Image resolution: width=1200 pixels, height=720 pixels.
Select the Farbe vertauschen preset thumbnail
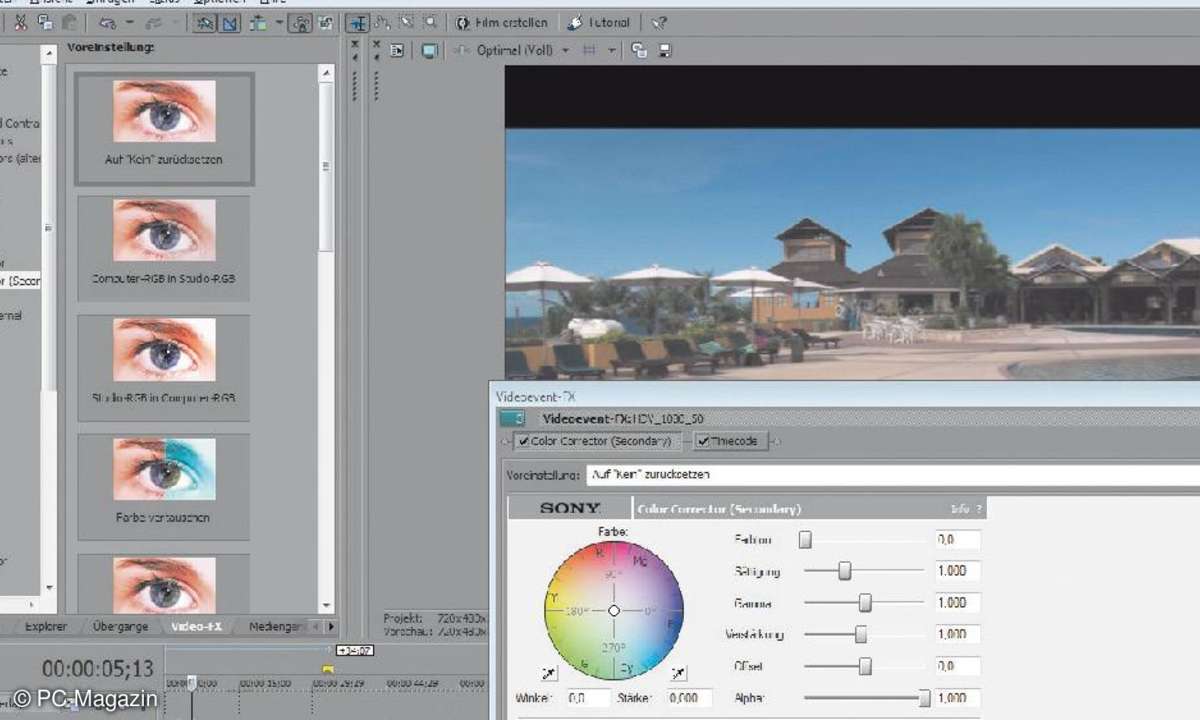pos(164,487)
